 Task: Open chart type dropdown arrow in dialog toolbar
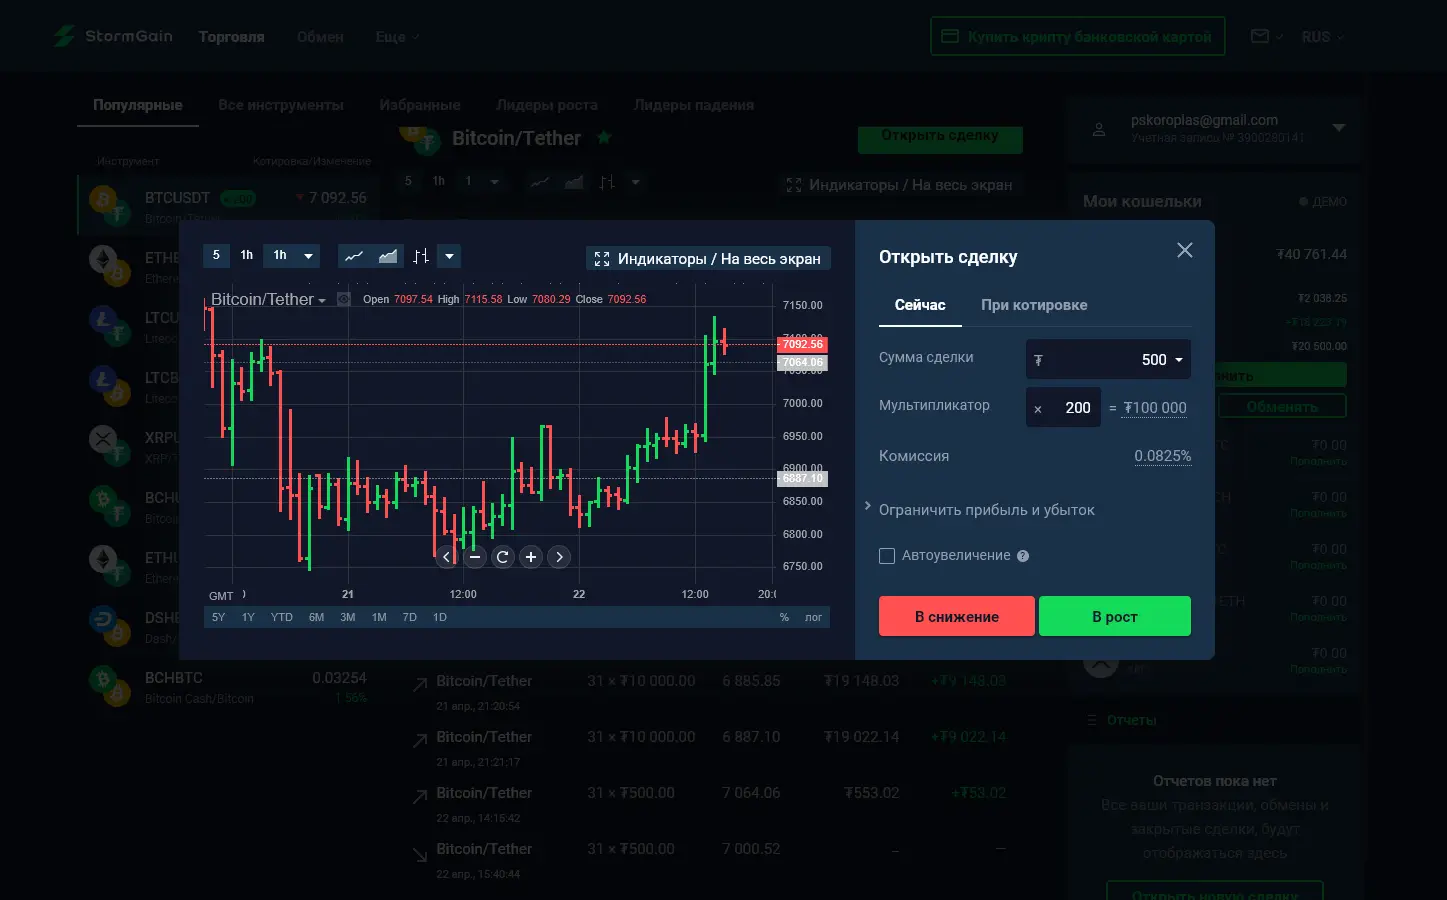(450, 256)
